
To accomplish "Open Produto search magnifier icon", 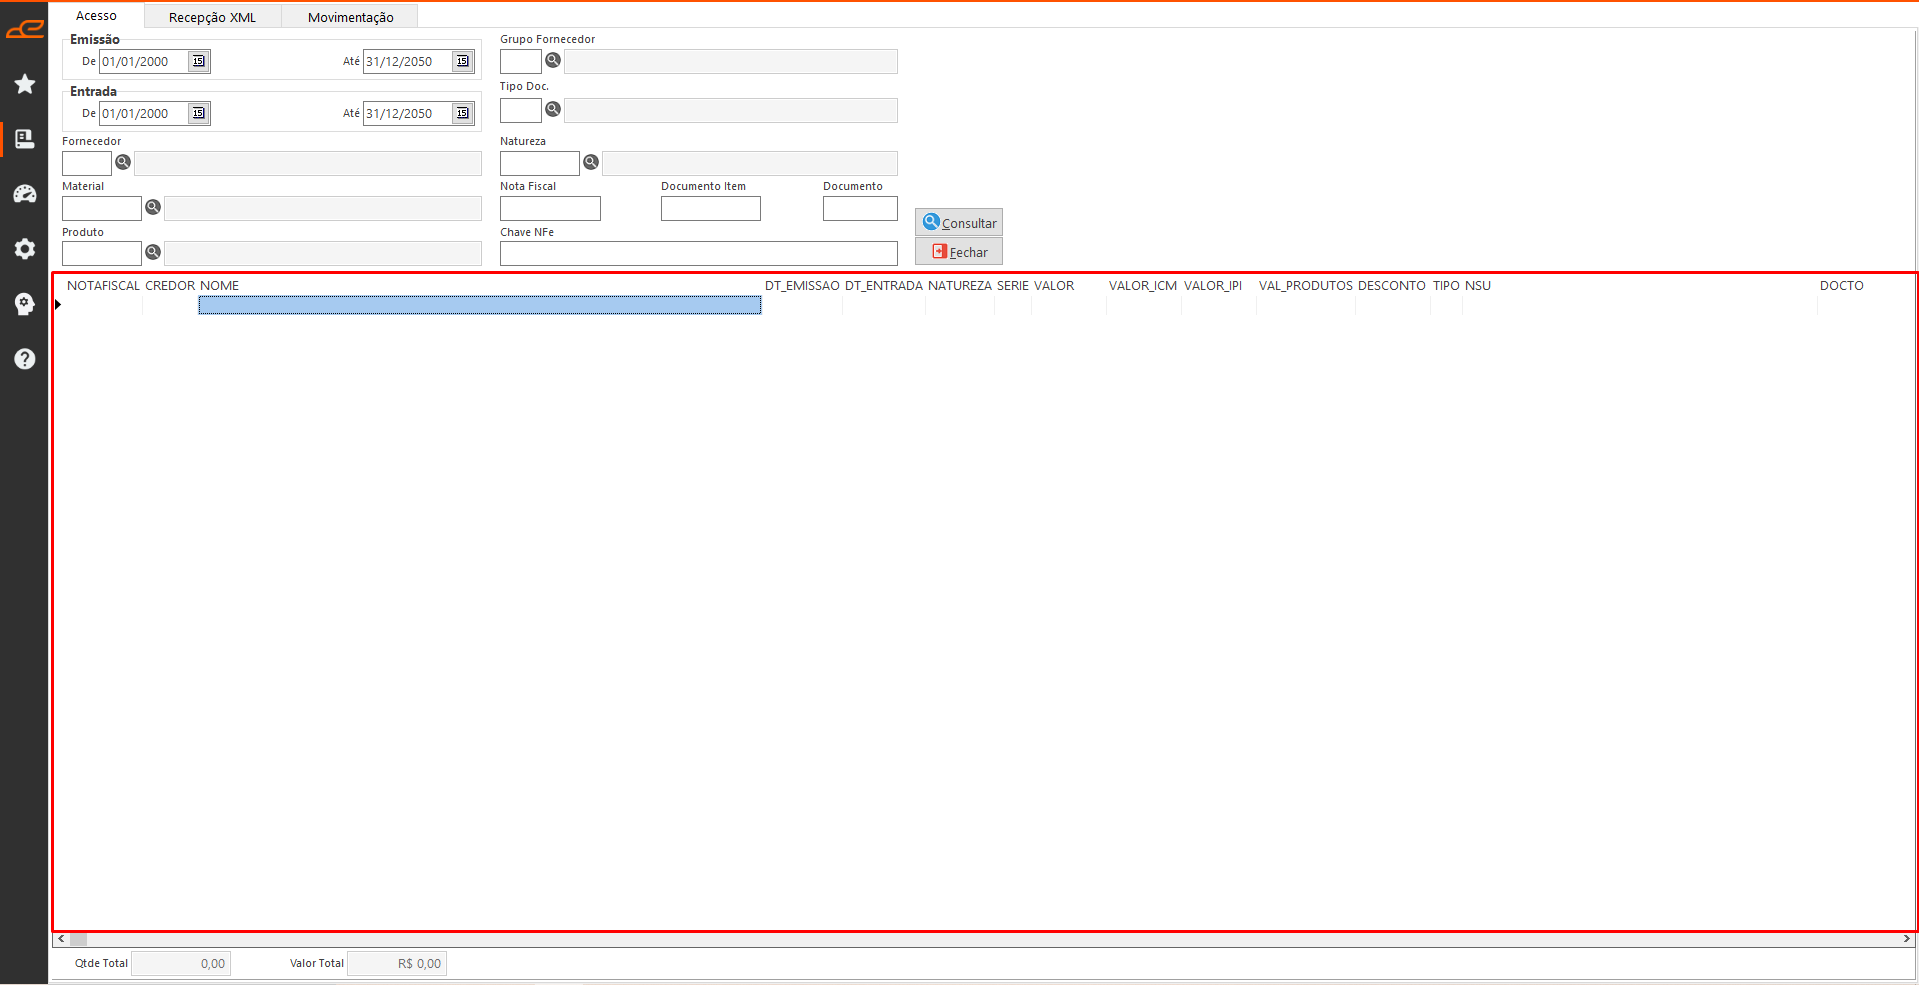I will click(153, 252).
